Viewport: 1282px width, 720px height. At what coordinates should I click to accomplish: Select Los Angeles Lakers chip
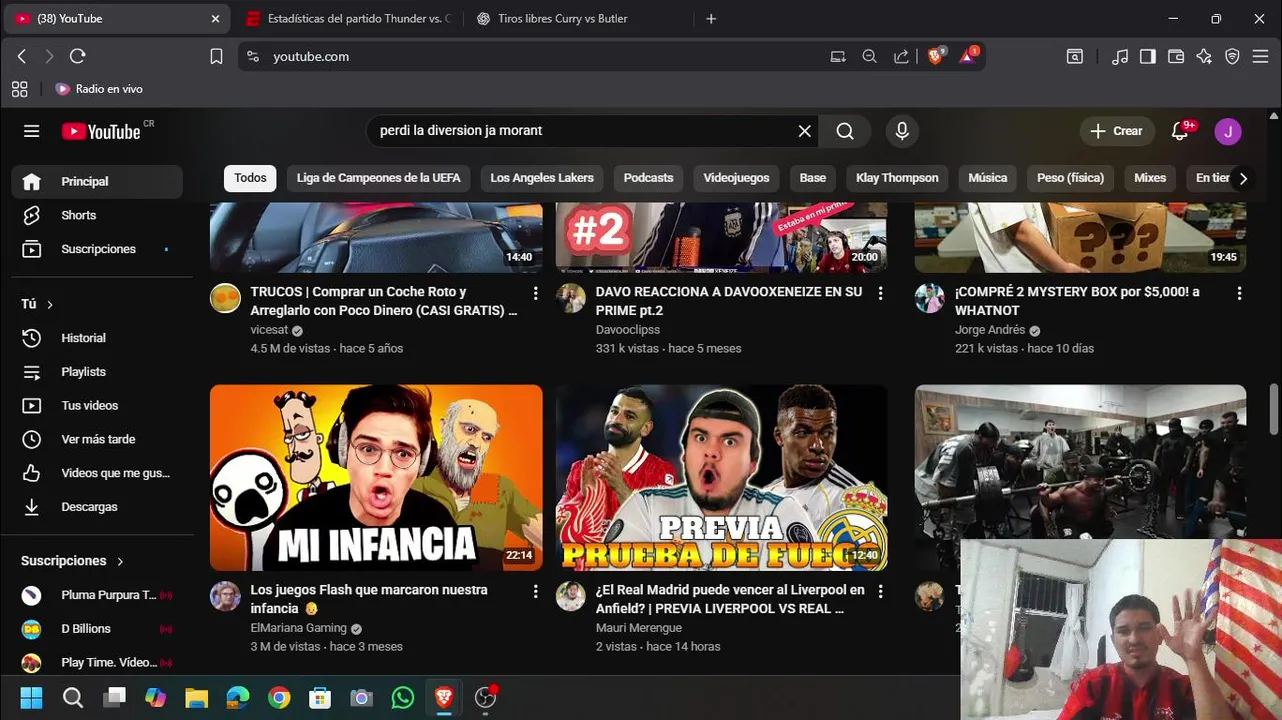tap(542, 178)
